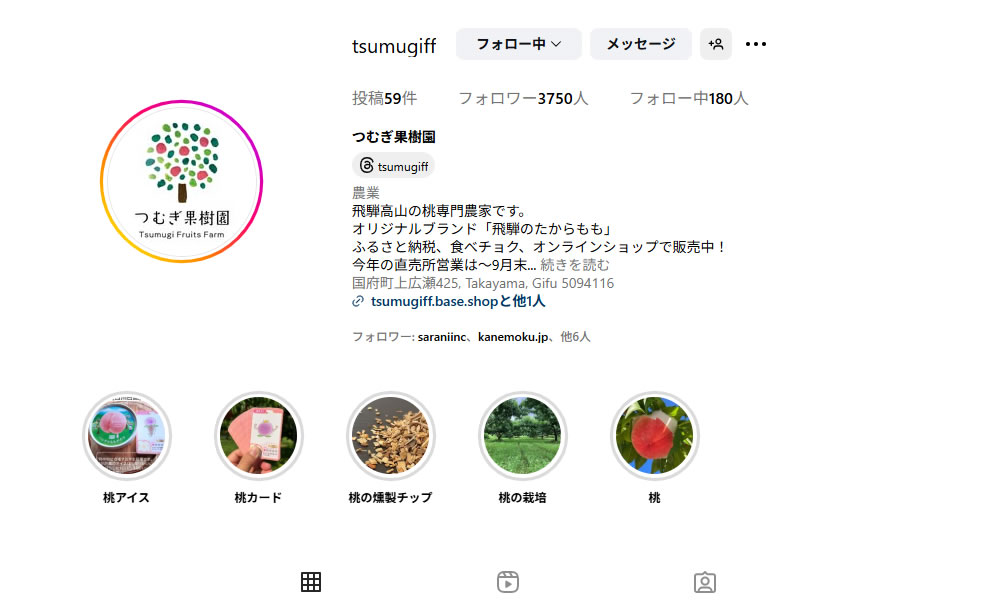This screenshot has width=1000, height=600.
Task: Click the link icon beside tsumugiff.base.shop
Action: coord(358,301)
